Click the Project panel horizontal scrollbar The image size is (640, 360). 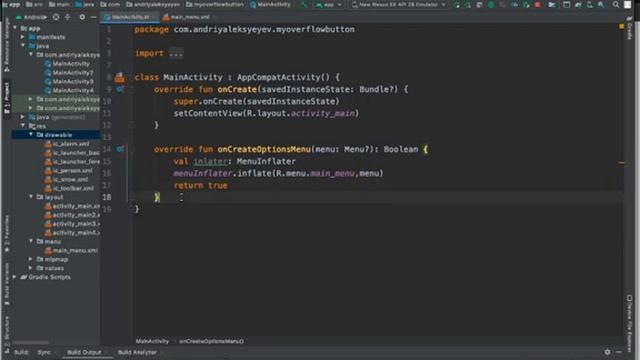tap(31, 342)
